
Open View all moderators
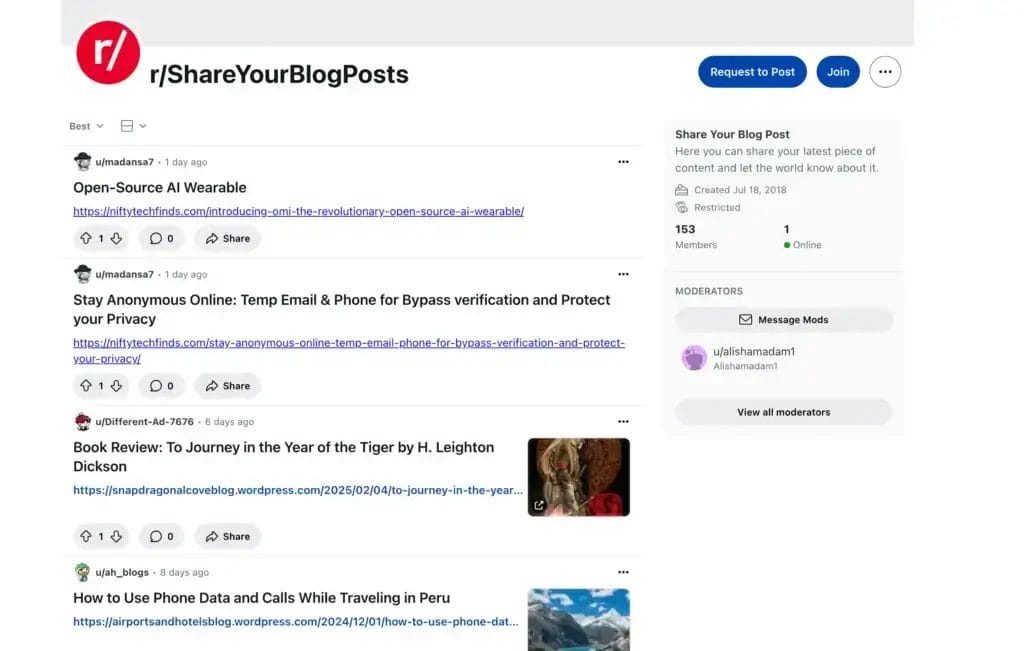783,411
